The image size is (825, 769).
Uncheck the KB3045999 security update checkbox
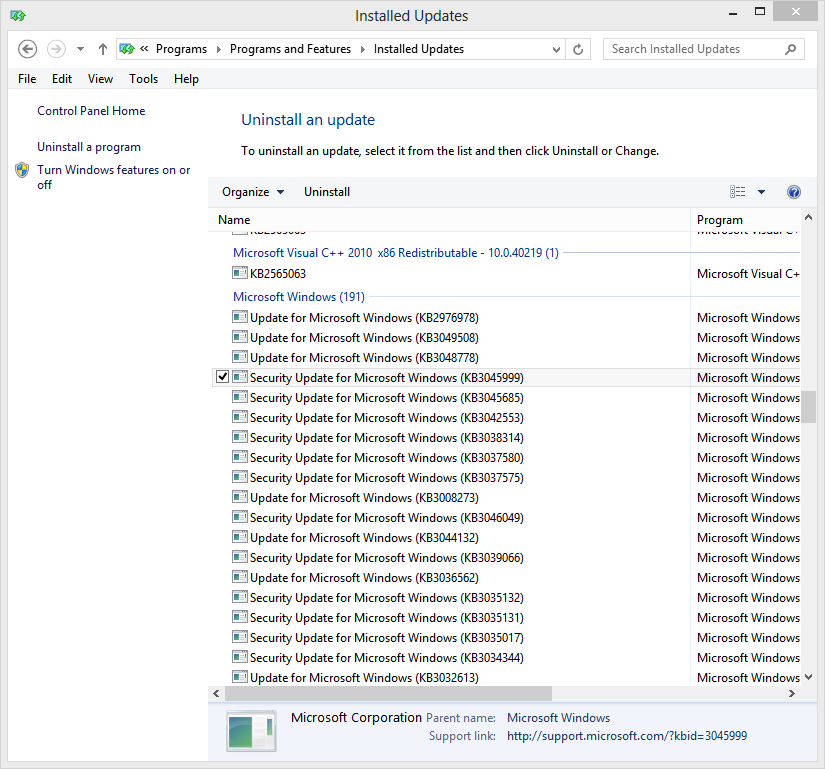tap(223, 377)
